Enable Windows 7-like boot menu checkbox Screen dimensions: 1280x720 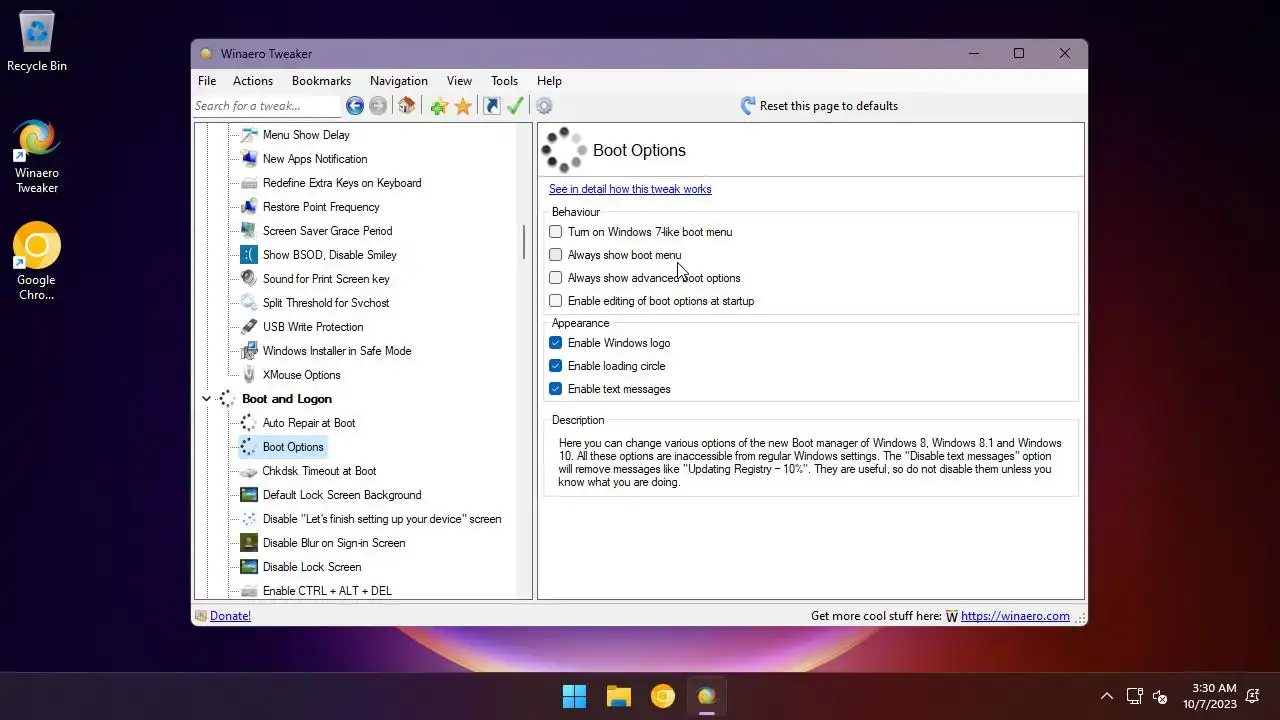[x=556, y=232]
